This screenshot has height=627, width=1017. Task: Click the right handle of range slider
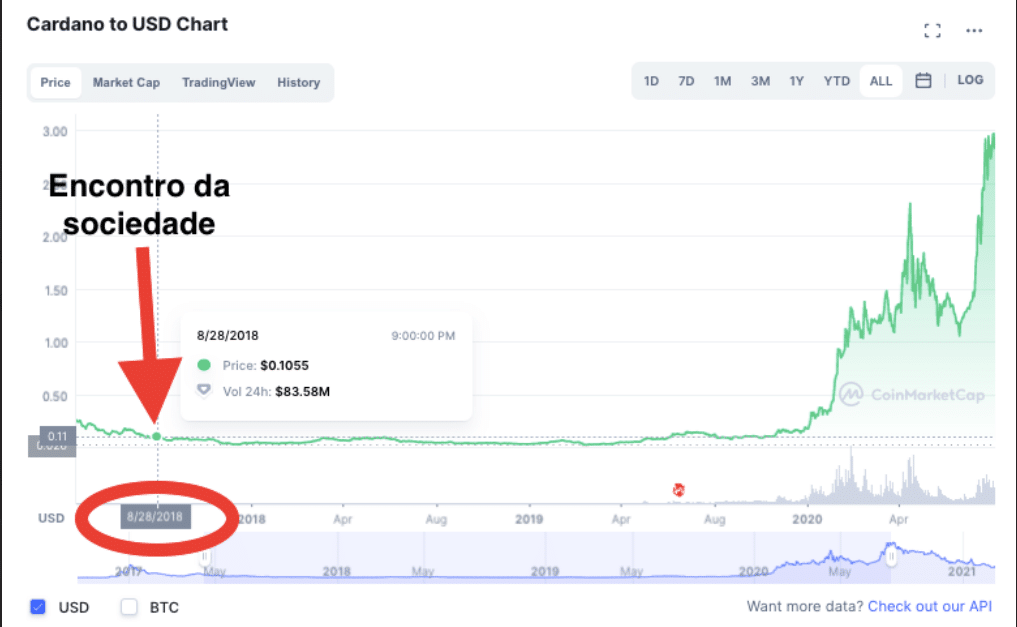[x=892, y=556]
